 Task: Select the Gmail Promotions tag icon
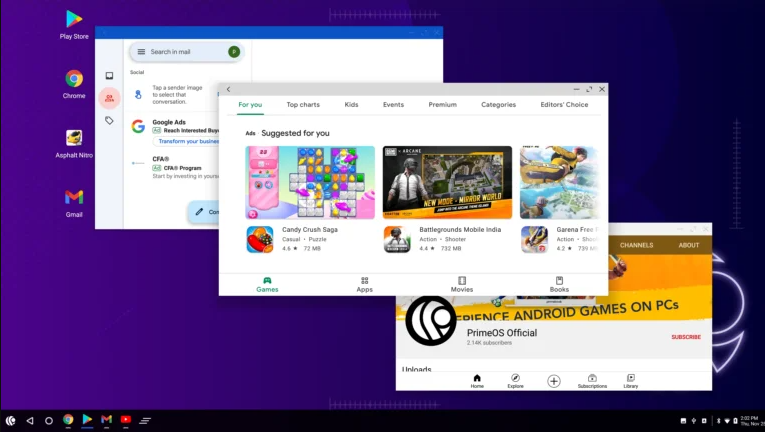click(109, 120)
